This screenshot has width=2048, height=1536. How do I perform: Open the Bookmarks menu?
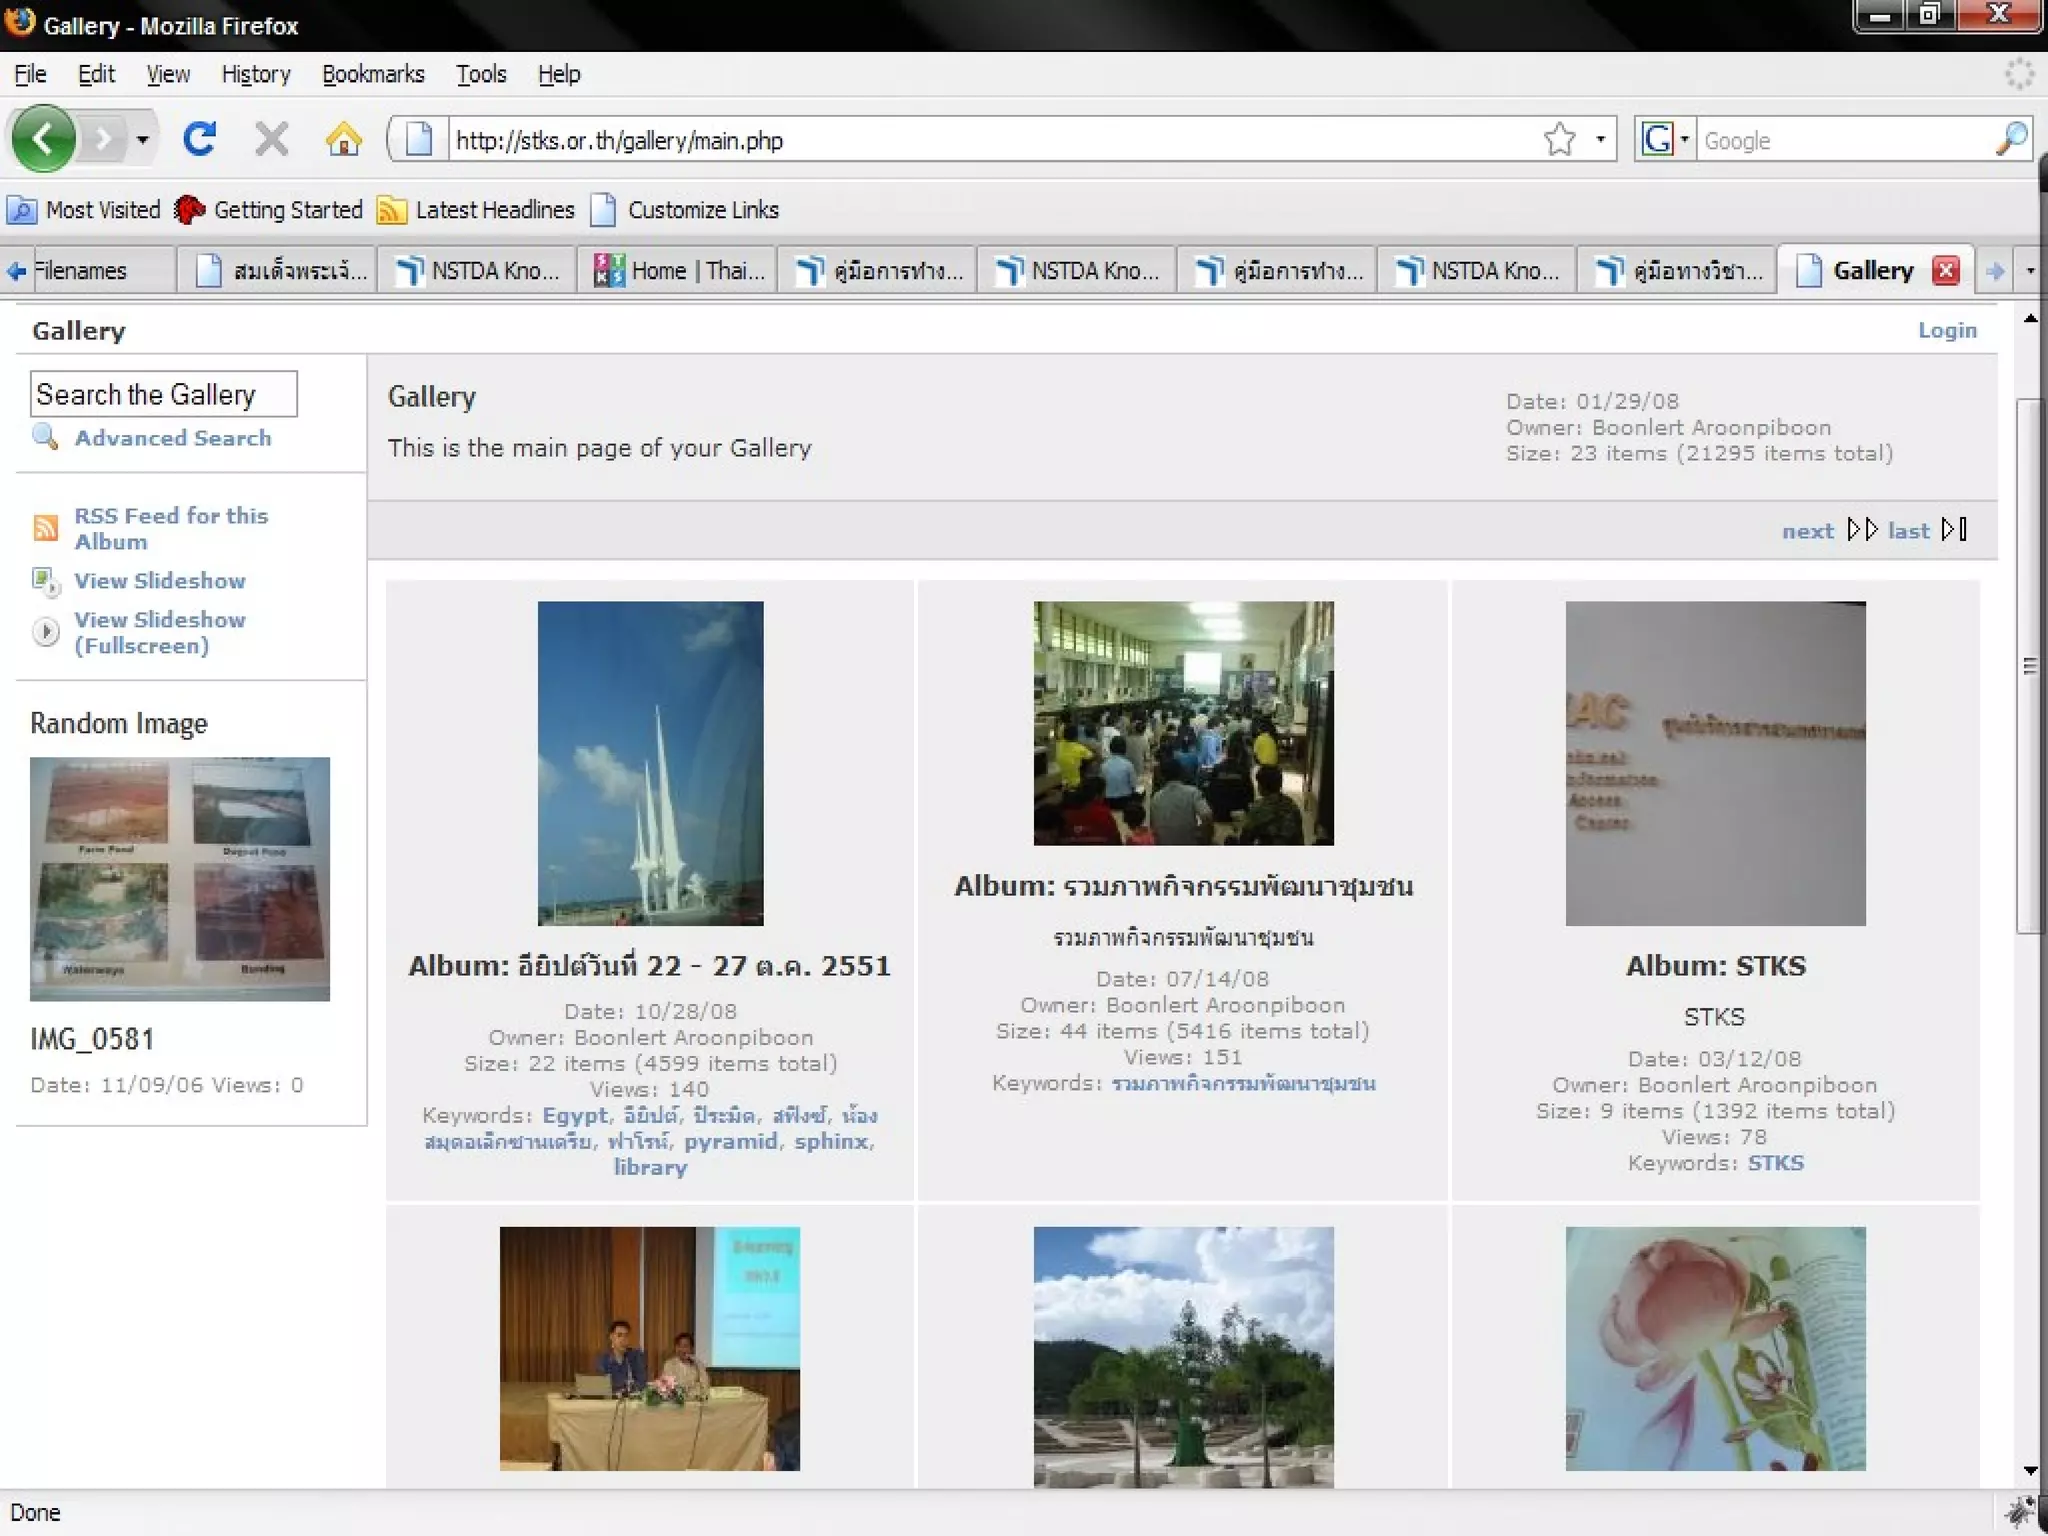coord(373,74)
